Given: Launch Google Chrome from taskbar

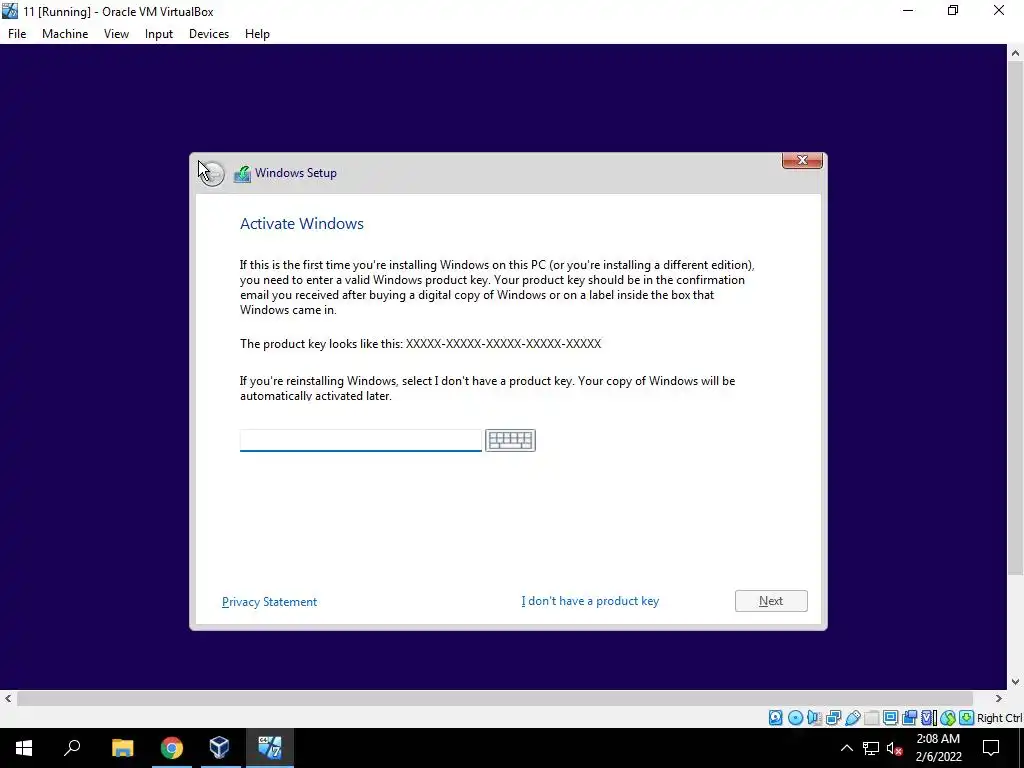Looking at the screenshot, I should pos(172,748).
